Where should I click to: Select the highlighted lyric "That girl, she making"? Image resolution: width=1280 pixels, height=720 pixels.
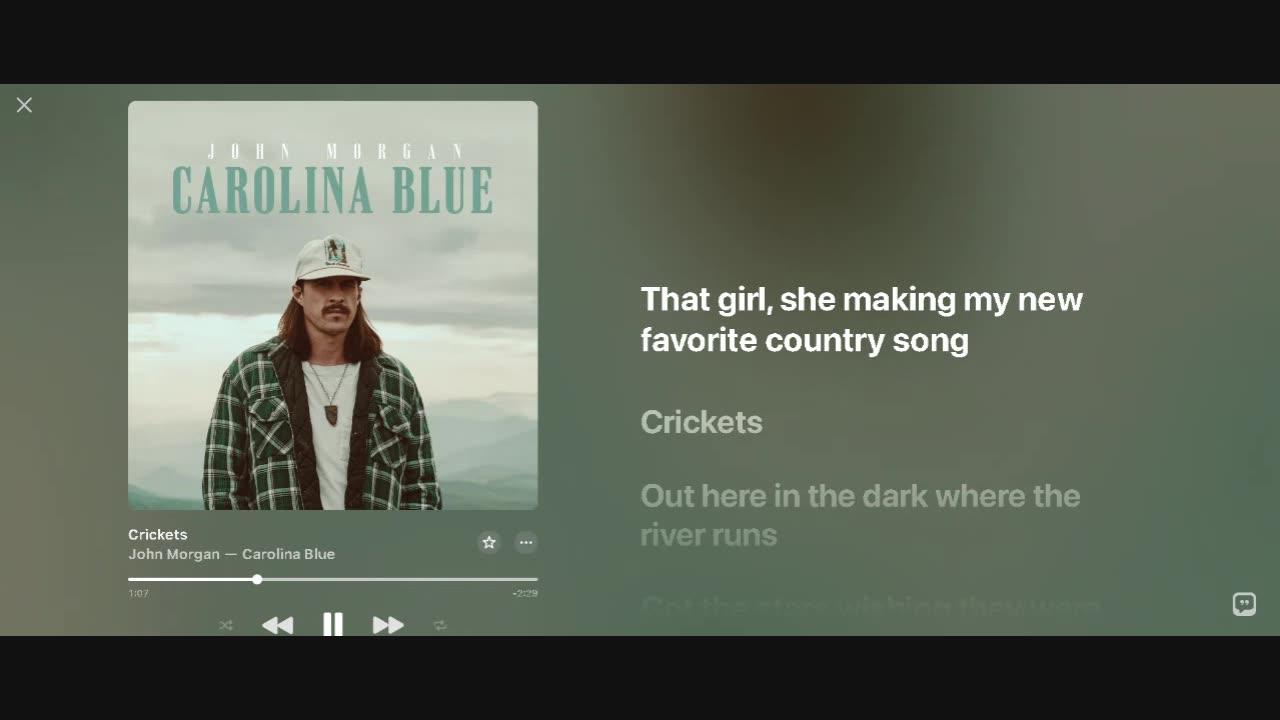861,319
